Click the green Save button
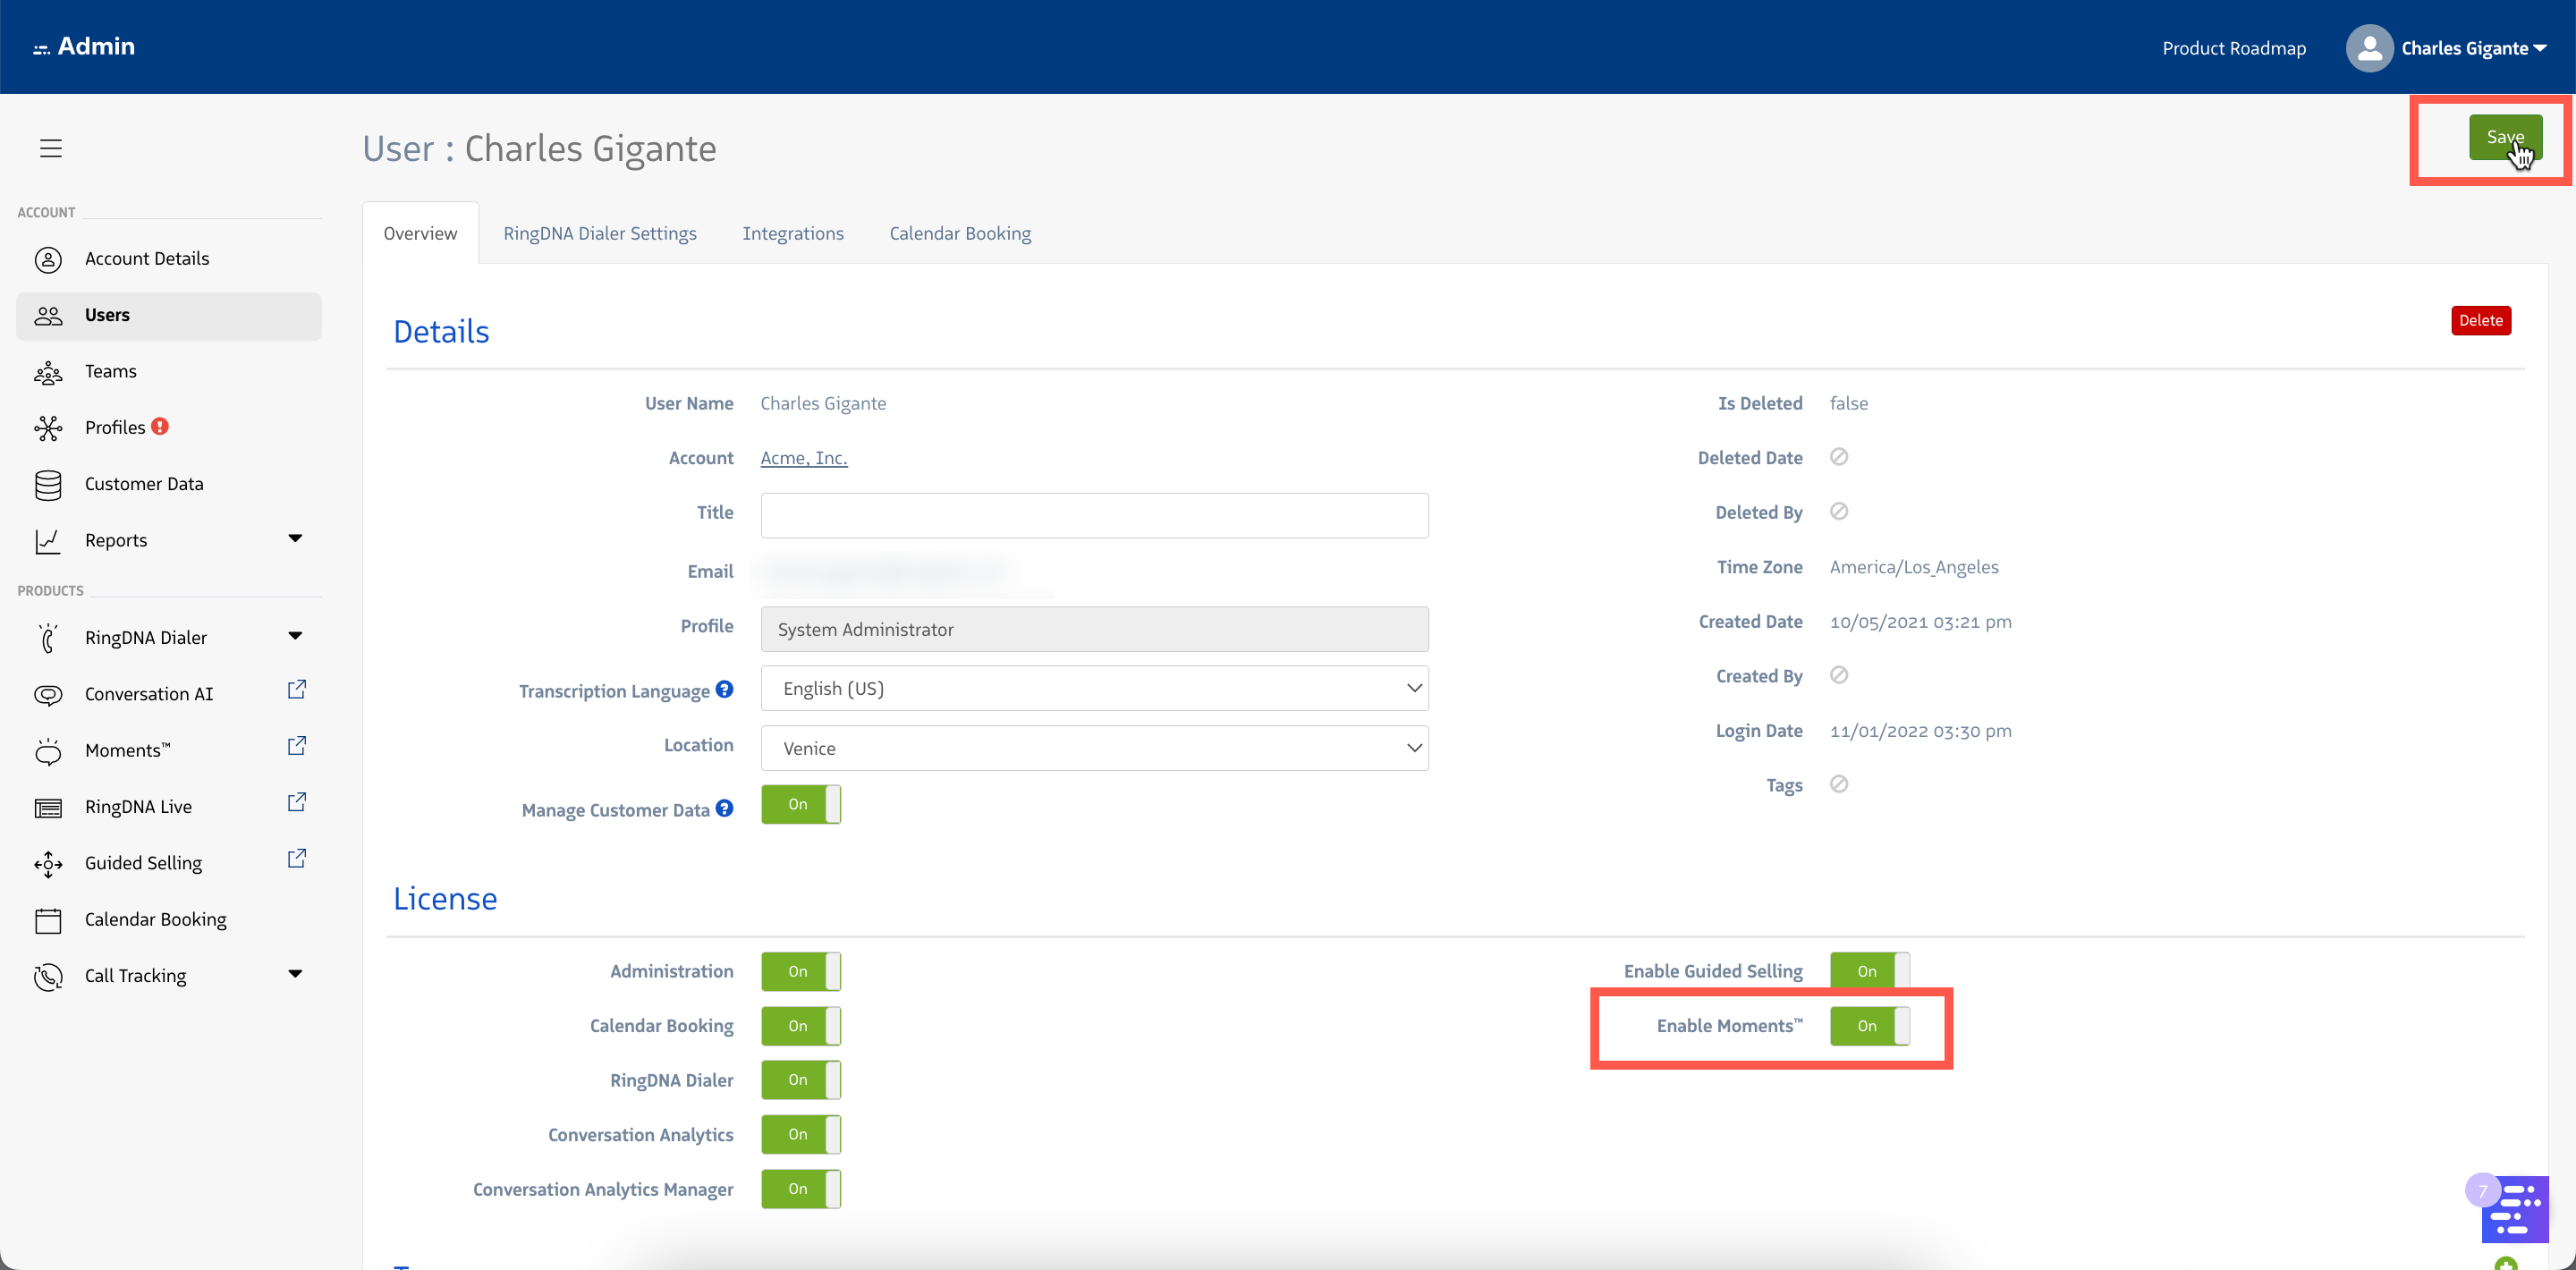 (2505, 137)
